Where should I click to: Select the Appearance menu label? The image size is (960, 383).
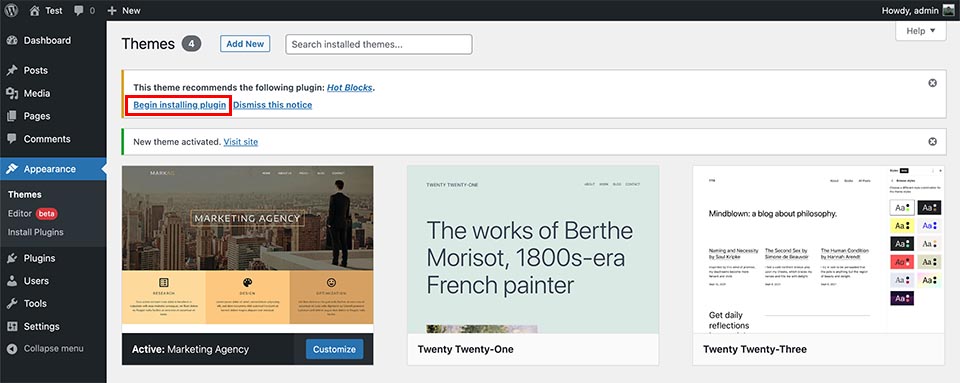click(x=50, y=169)
